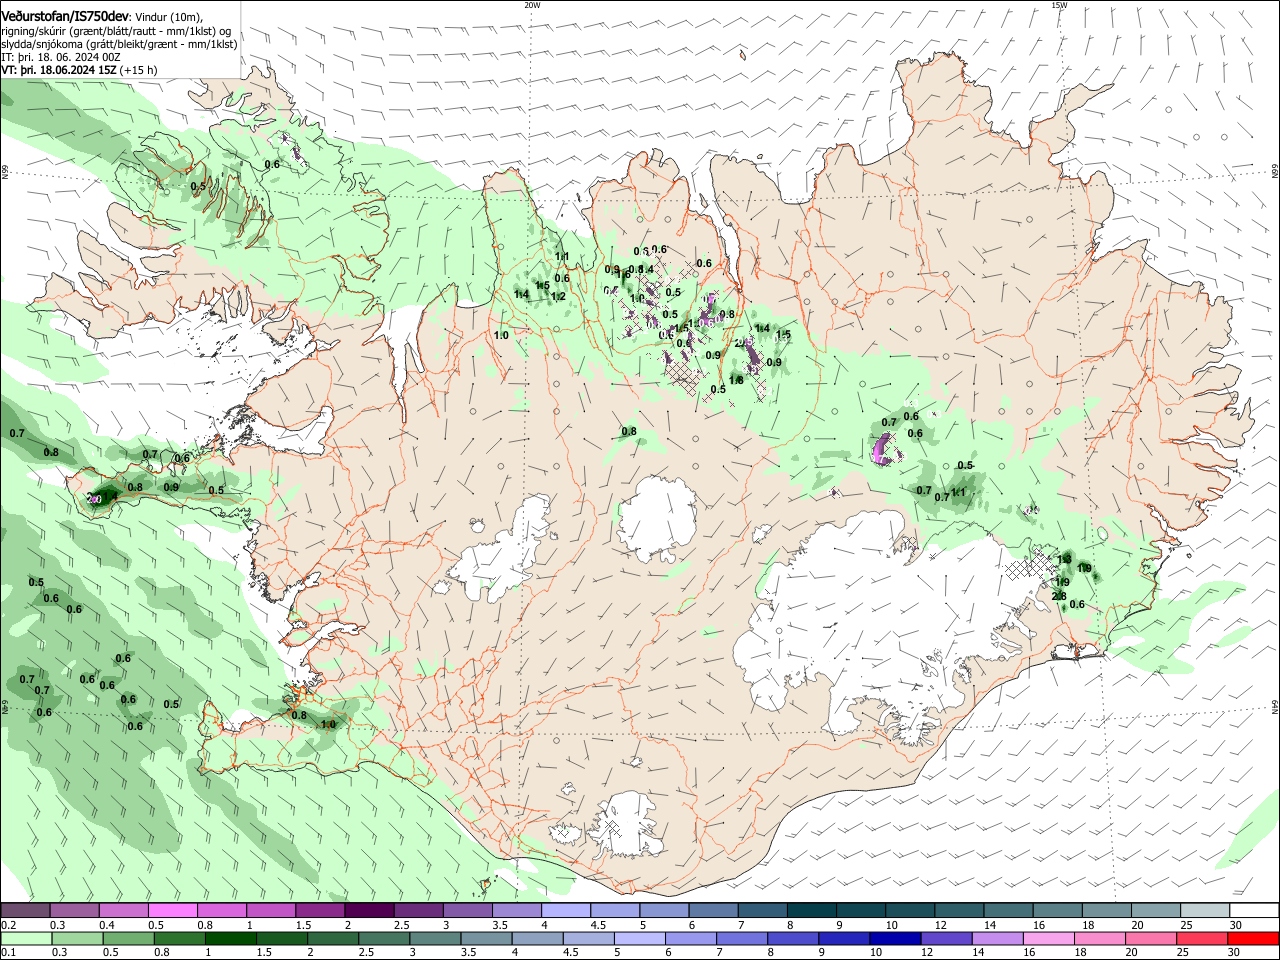Click the grey-purple swatch labeled 0.2 on snow legend
The image size is (1280, 960).
tap(25, 911)
